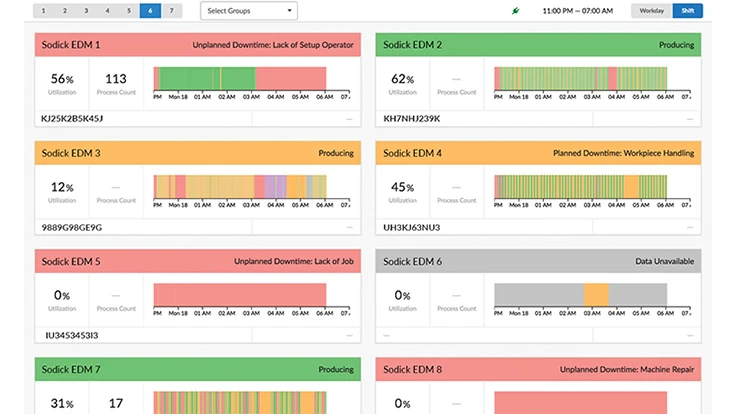The image size is (736, 414).
Task: Click the green segment in EDM 1 timeline
Action: pos(204,80)
